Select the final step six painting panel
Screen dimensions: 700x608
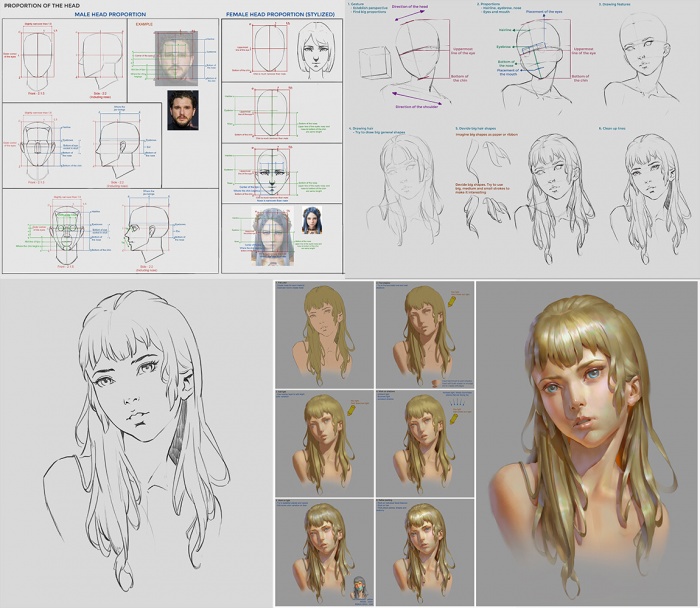[424, 550]
